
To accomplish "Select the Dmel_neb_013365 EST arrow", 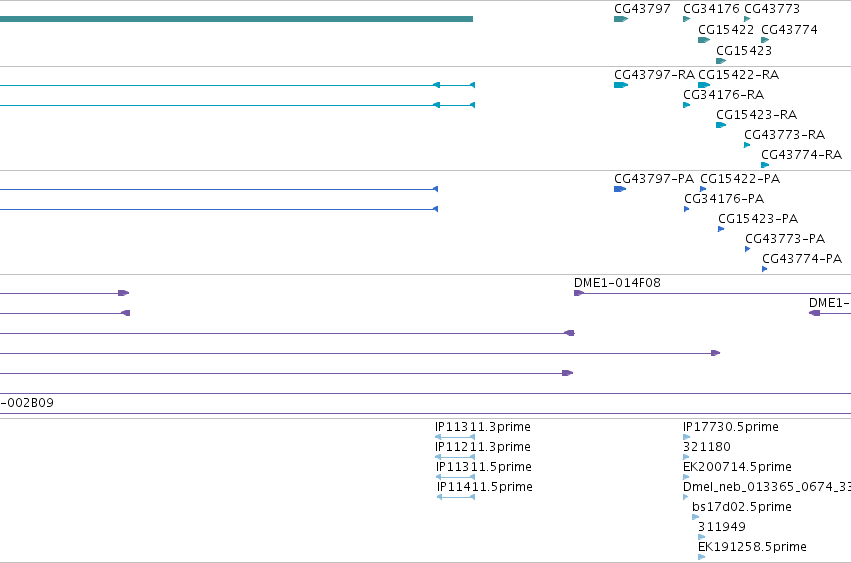I will point(687,497).
